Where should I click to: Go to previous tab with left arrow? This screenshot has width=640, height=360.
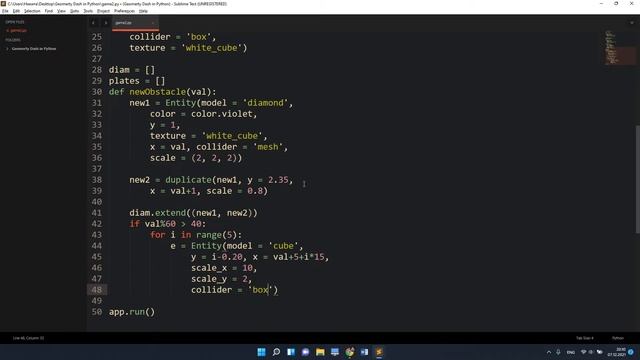tap(93, 23)
